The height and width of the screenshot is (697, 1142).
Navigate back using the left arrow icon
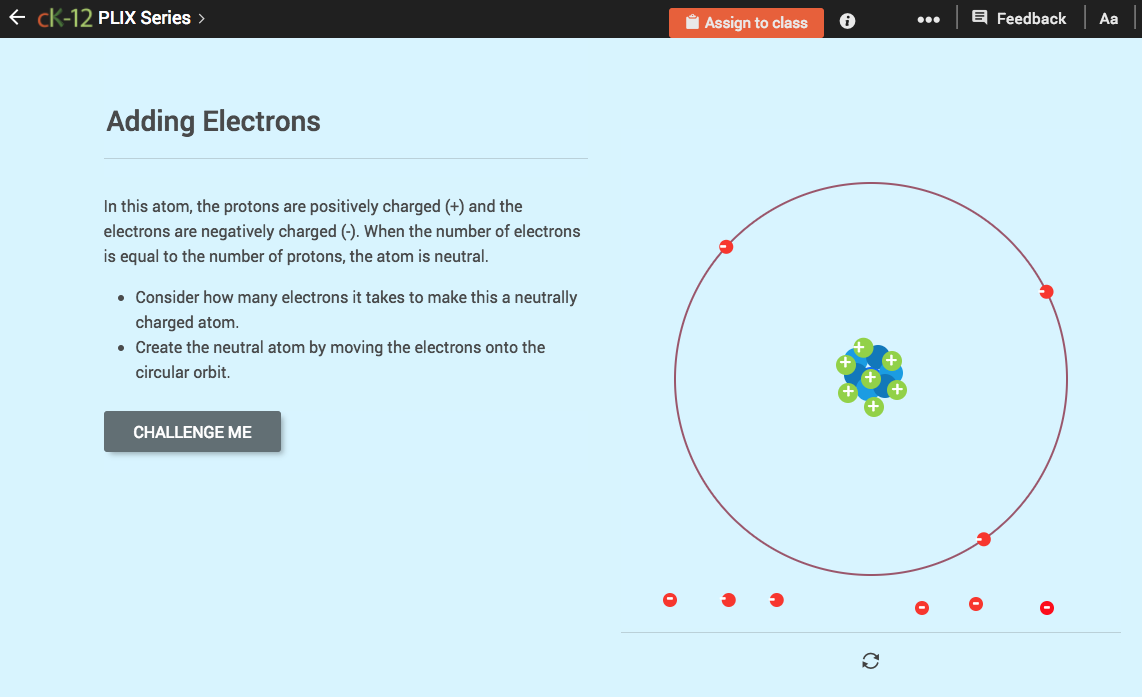(17, 17)
